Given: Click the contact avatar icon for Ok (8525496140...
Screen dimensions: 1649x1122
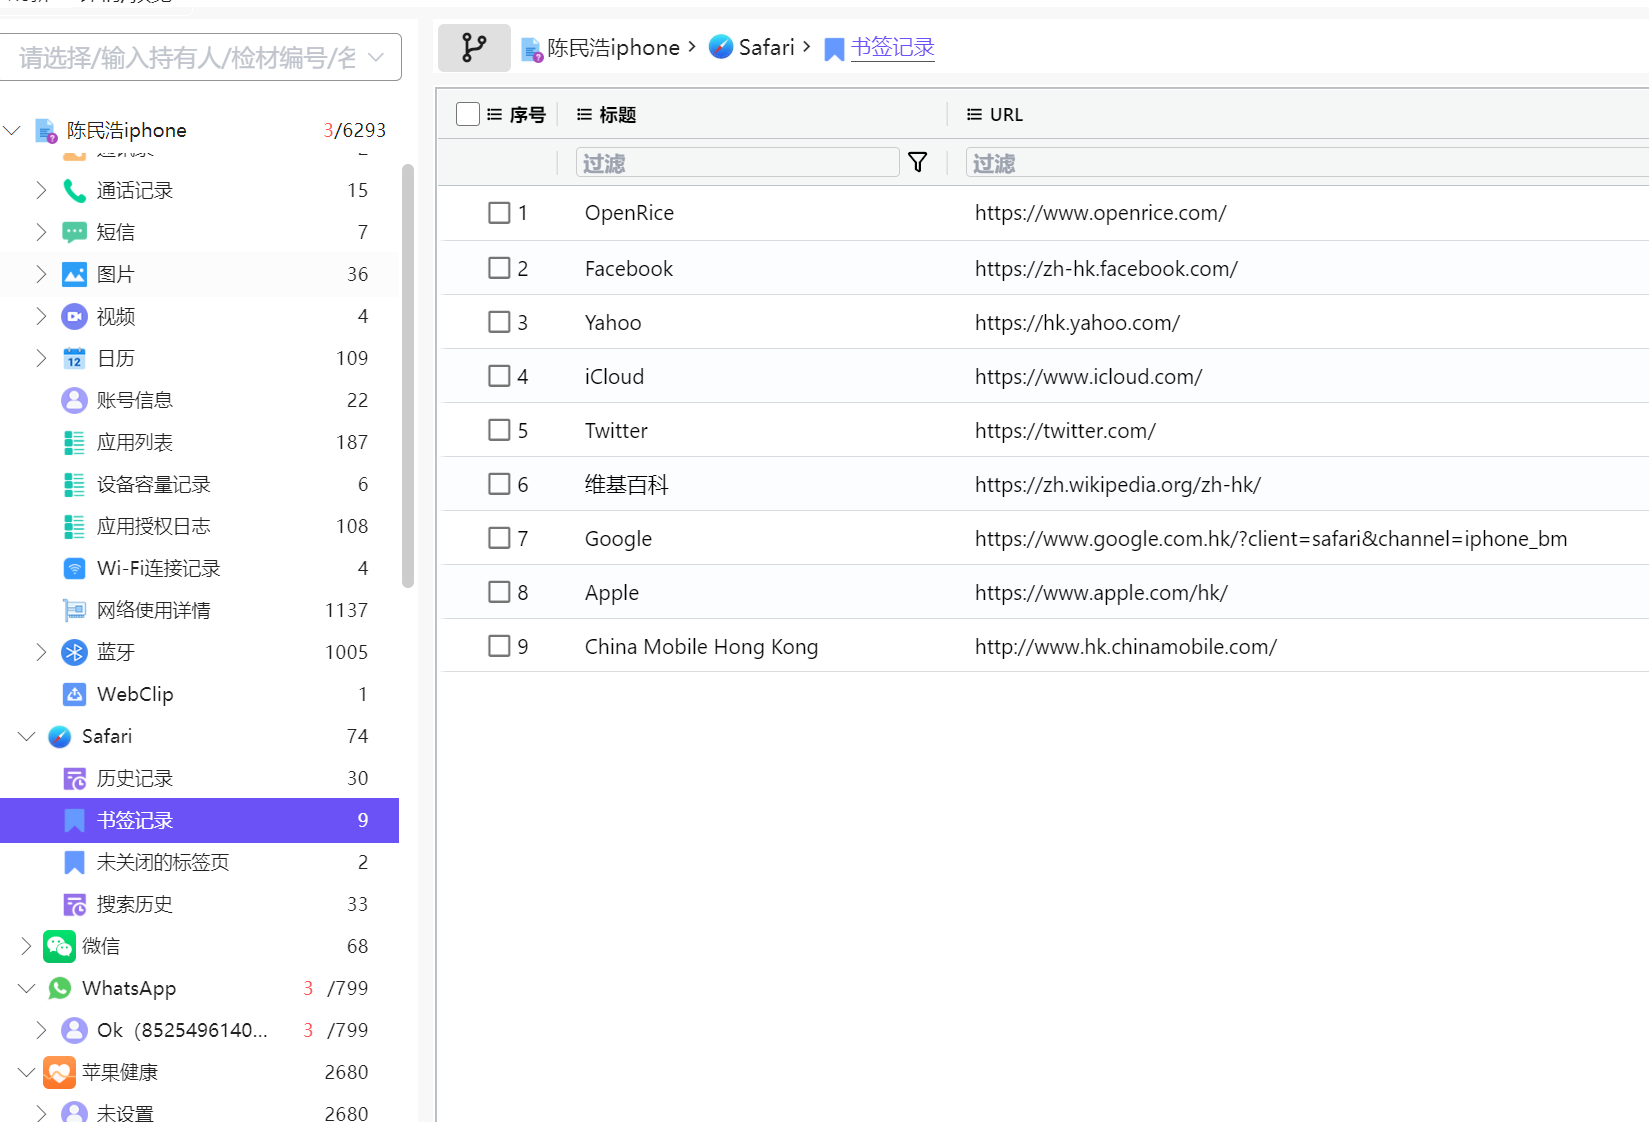Looking at the screenshot, I should coord(74,1030).
